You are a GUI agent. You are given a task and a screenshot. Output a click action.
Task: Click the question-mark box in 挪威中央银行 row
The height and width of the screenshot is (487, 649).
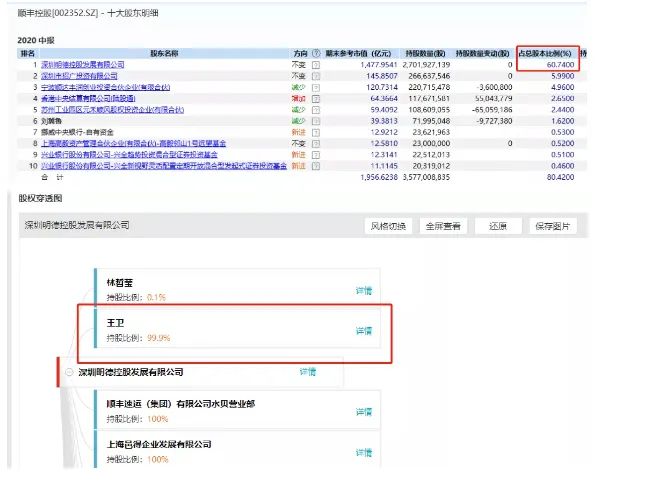pos(316,132)
